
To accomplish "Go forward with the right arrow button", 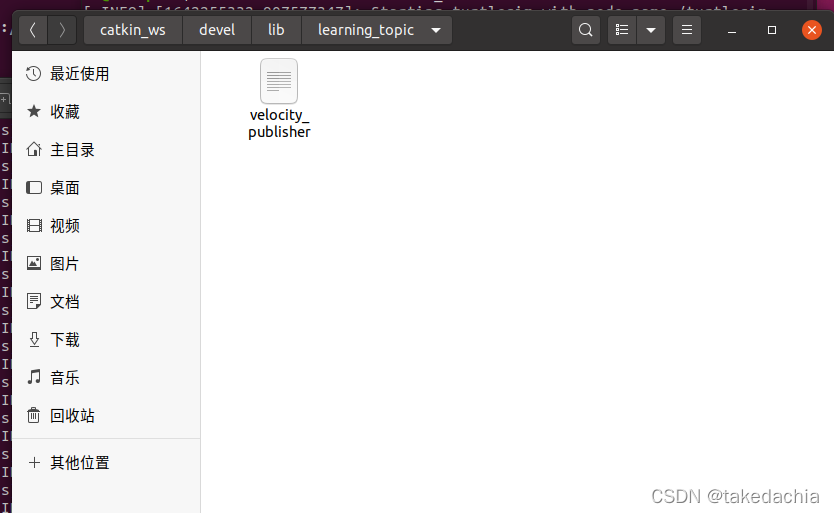I will coord(62,30).
